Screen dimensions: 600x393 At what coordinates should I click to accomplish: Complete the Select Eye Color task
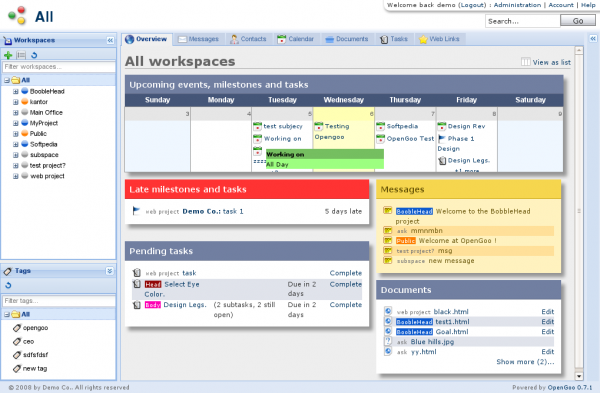tap(346, 284)
